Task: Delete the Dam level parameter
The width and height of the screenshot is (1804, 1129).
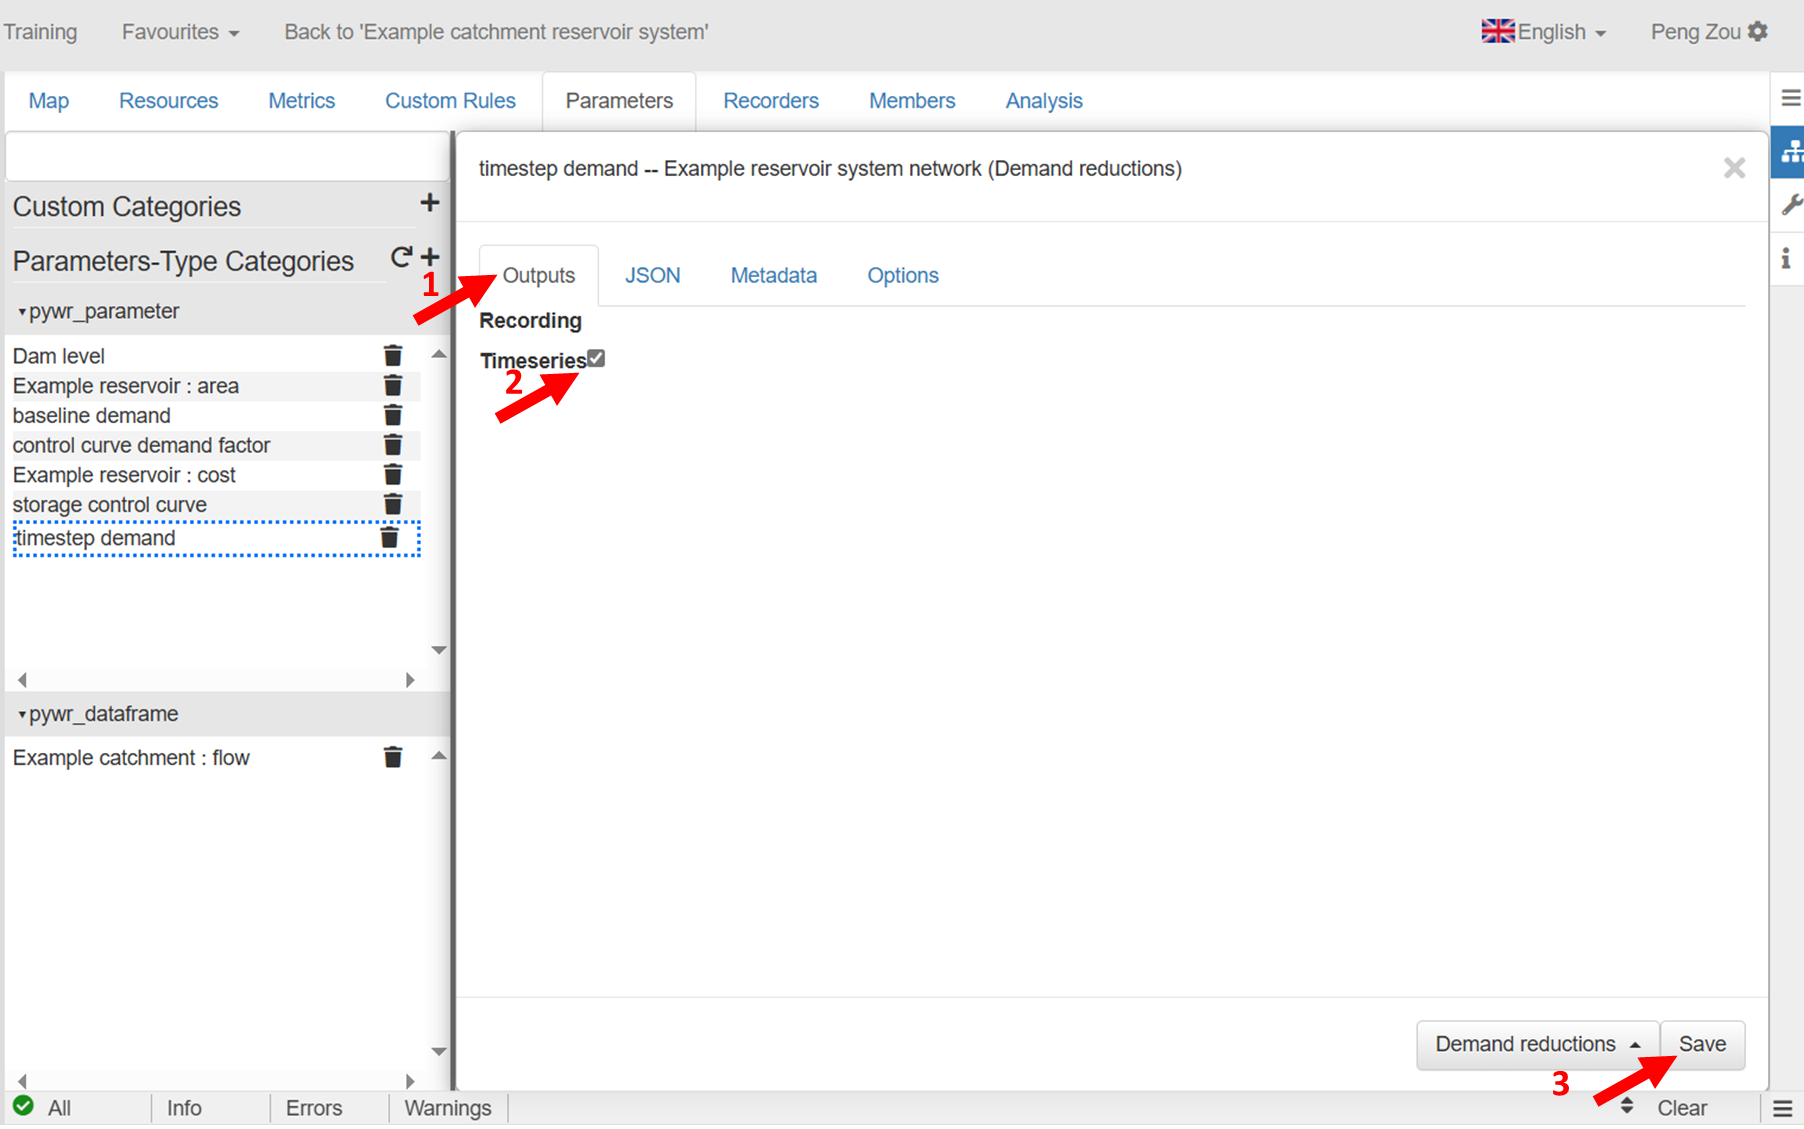Action: pos(393,356)
